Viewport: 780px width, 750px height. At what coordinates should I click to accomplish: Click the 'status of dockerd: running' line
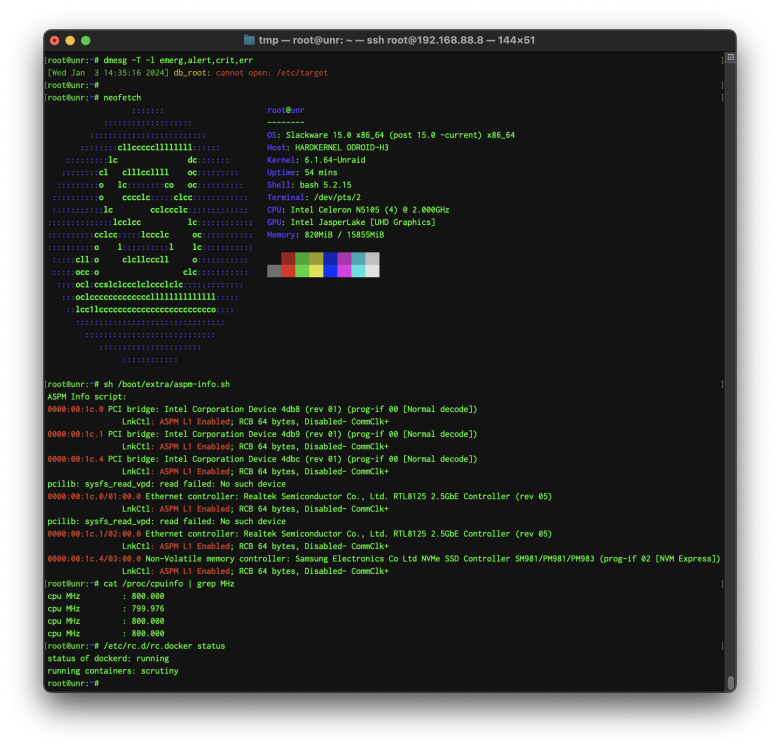108,658
